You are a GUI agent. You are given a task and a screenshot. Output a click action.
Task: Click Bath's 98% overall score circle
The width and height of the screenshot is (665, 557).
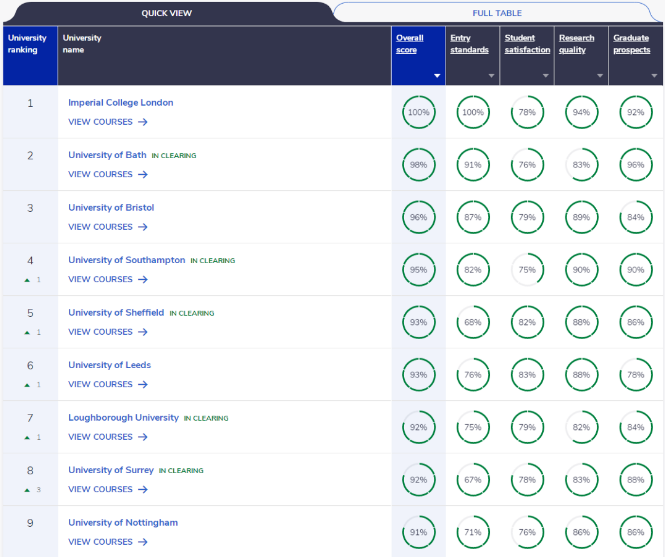tap(419, 165)
